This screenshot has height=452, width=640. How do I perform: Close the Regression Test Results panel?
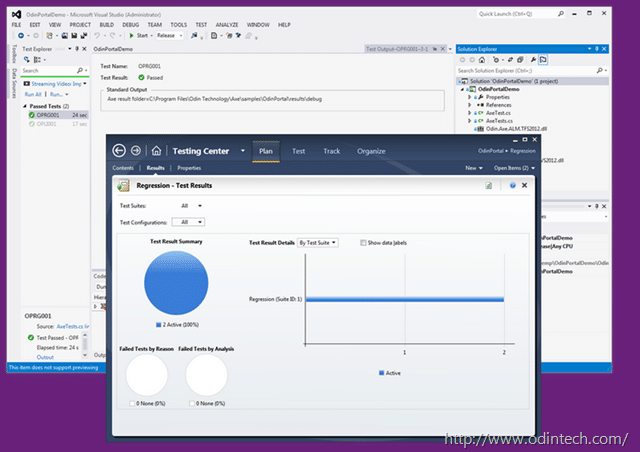pyautogui.click(x=524, y=185)
